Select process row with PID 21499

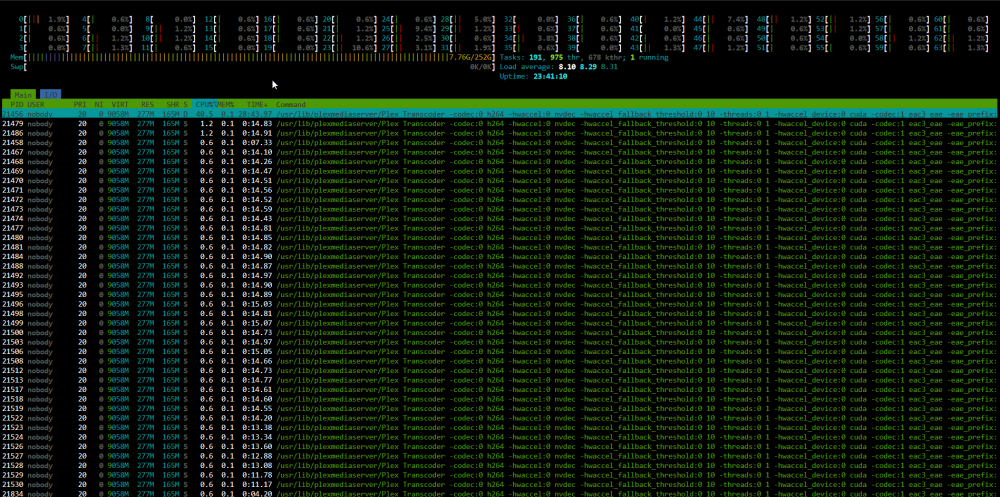click(500, 323)
